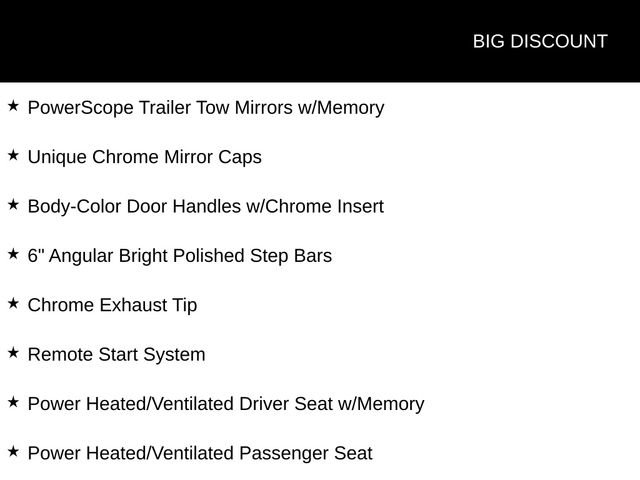Select the Chrome Exhaust Tip feature line
The height and width of the screenshot is (480, 640).
pyautogui.click(x=112, y=306)
